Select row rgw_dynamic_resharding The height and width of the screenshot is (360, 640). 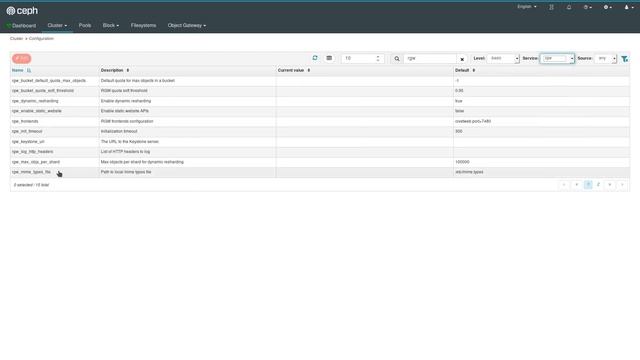click(x=320, y=101)
